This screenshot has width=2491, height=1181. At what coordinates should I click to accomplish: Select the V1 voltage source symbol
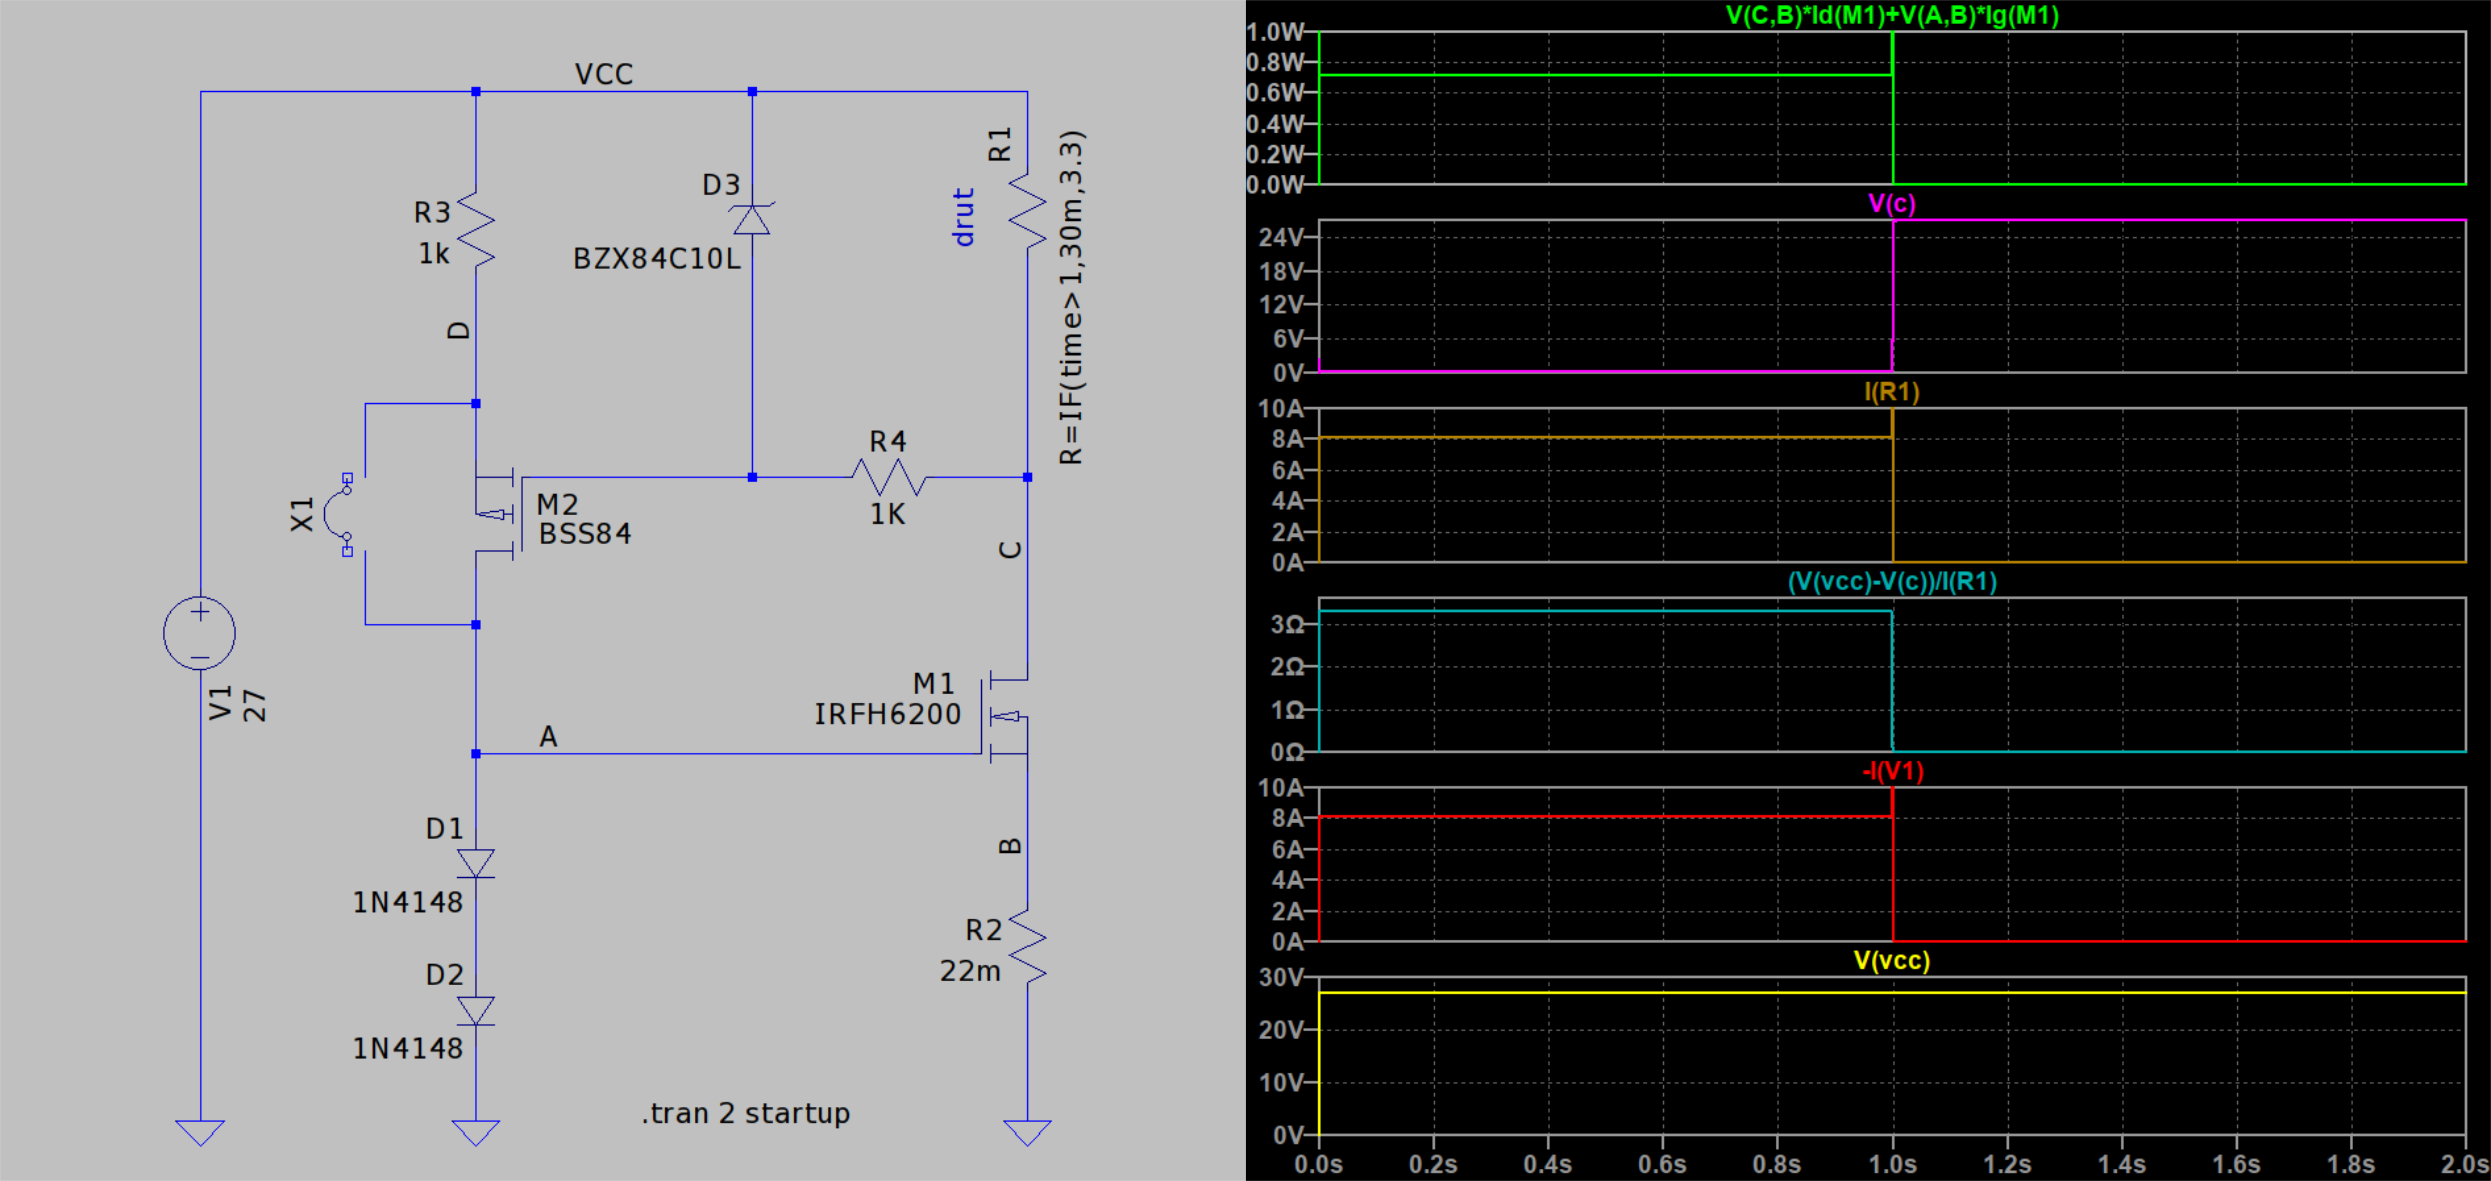200,633
